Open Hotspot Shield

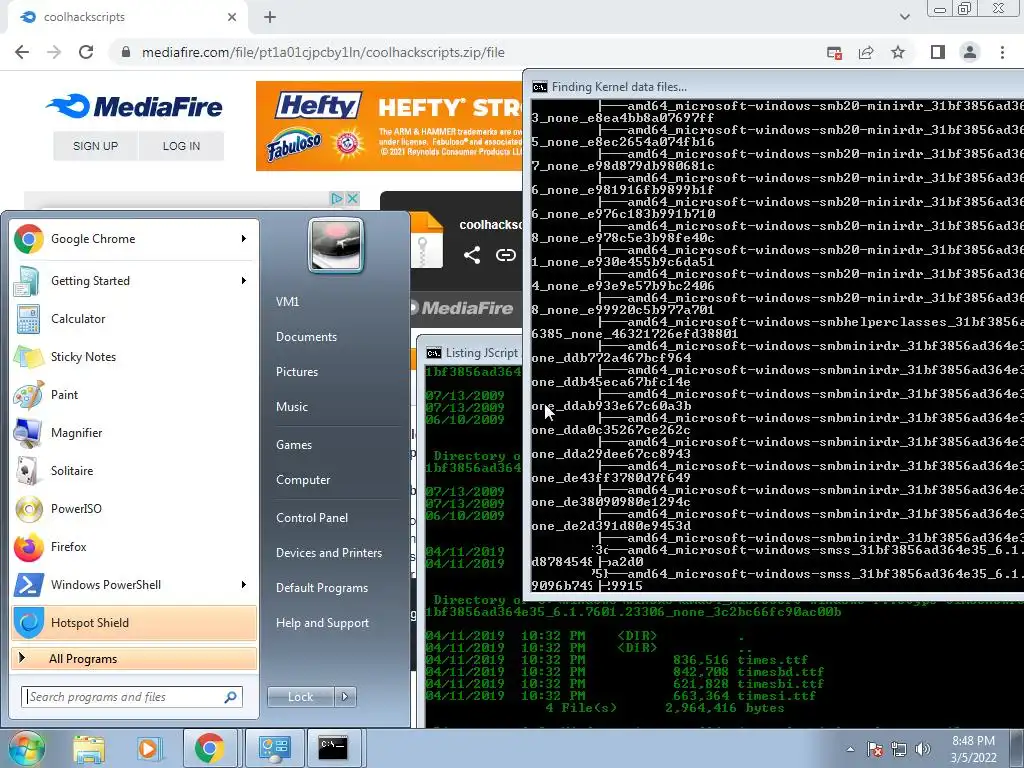(x=134, y=622)
